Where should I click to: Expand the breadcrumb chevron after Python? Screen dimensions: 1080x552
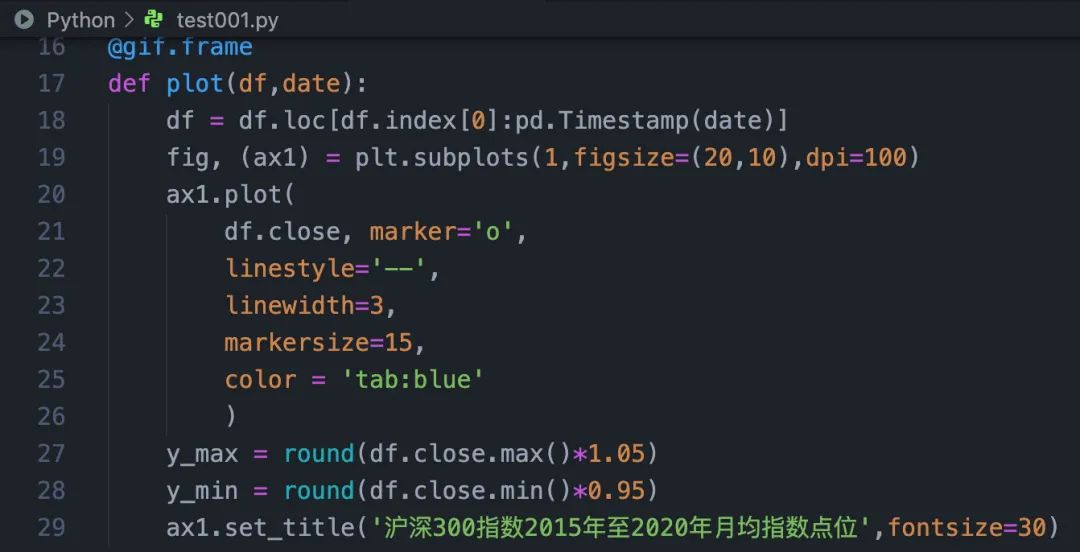(129, 20)
